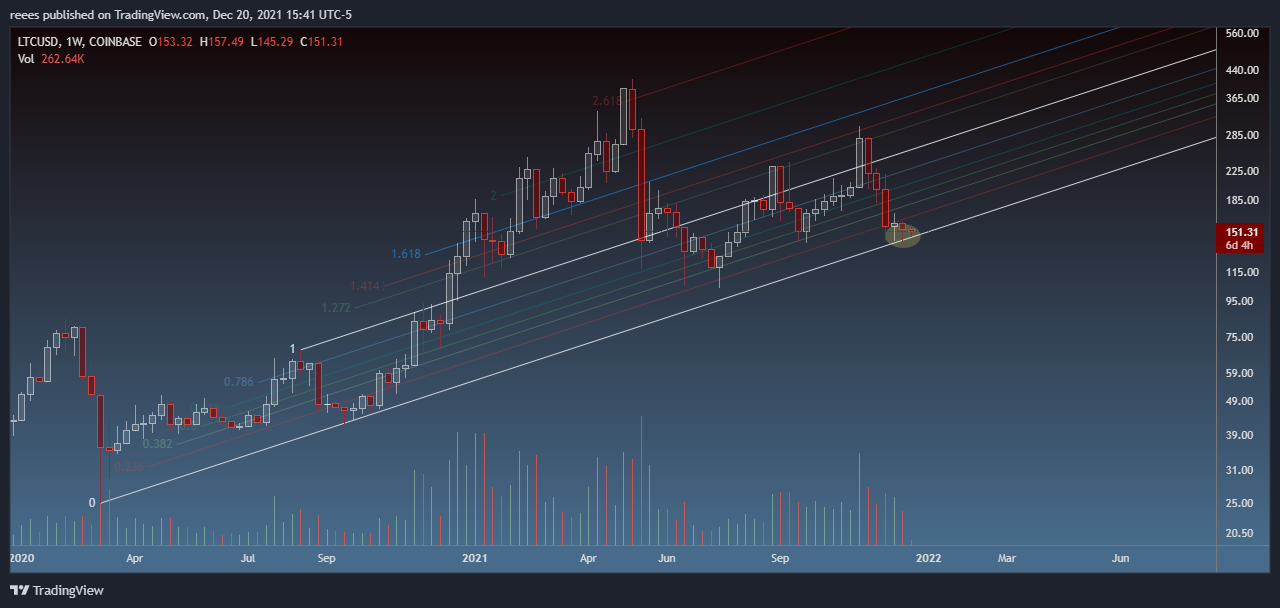This screenshot has height=608, width=1280.
Task: Select the 49.00 price axis label
Action: (x=1239, y=401)
